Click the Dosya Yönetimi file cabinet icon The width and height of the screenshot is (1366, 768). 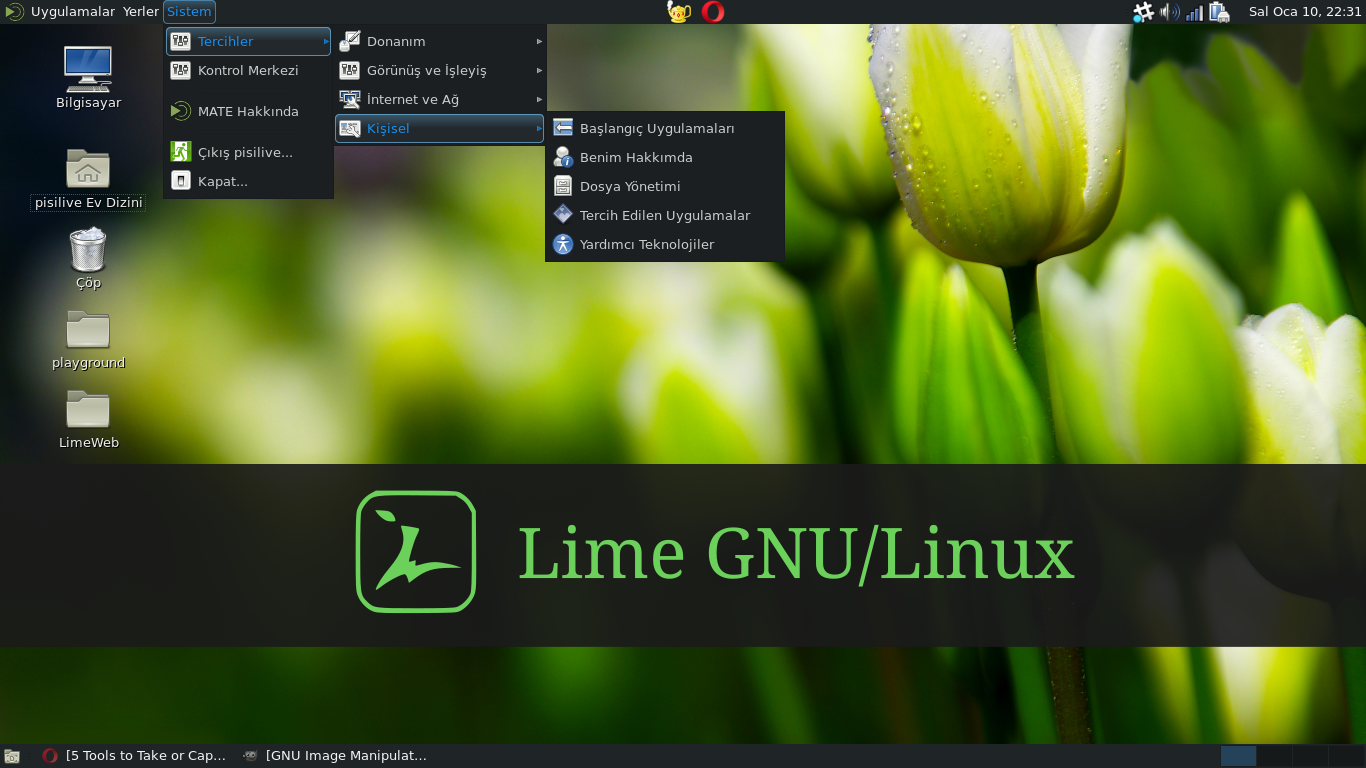[563, 186]
